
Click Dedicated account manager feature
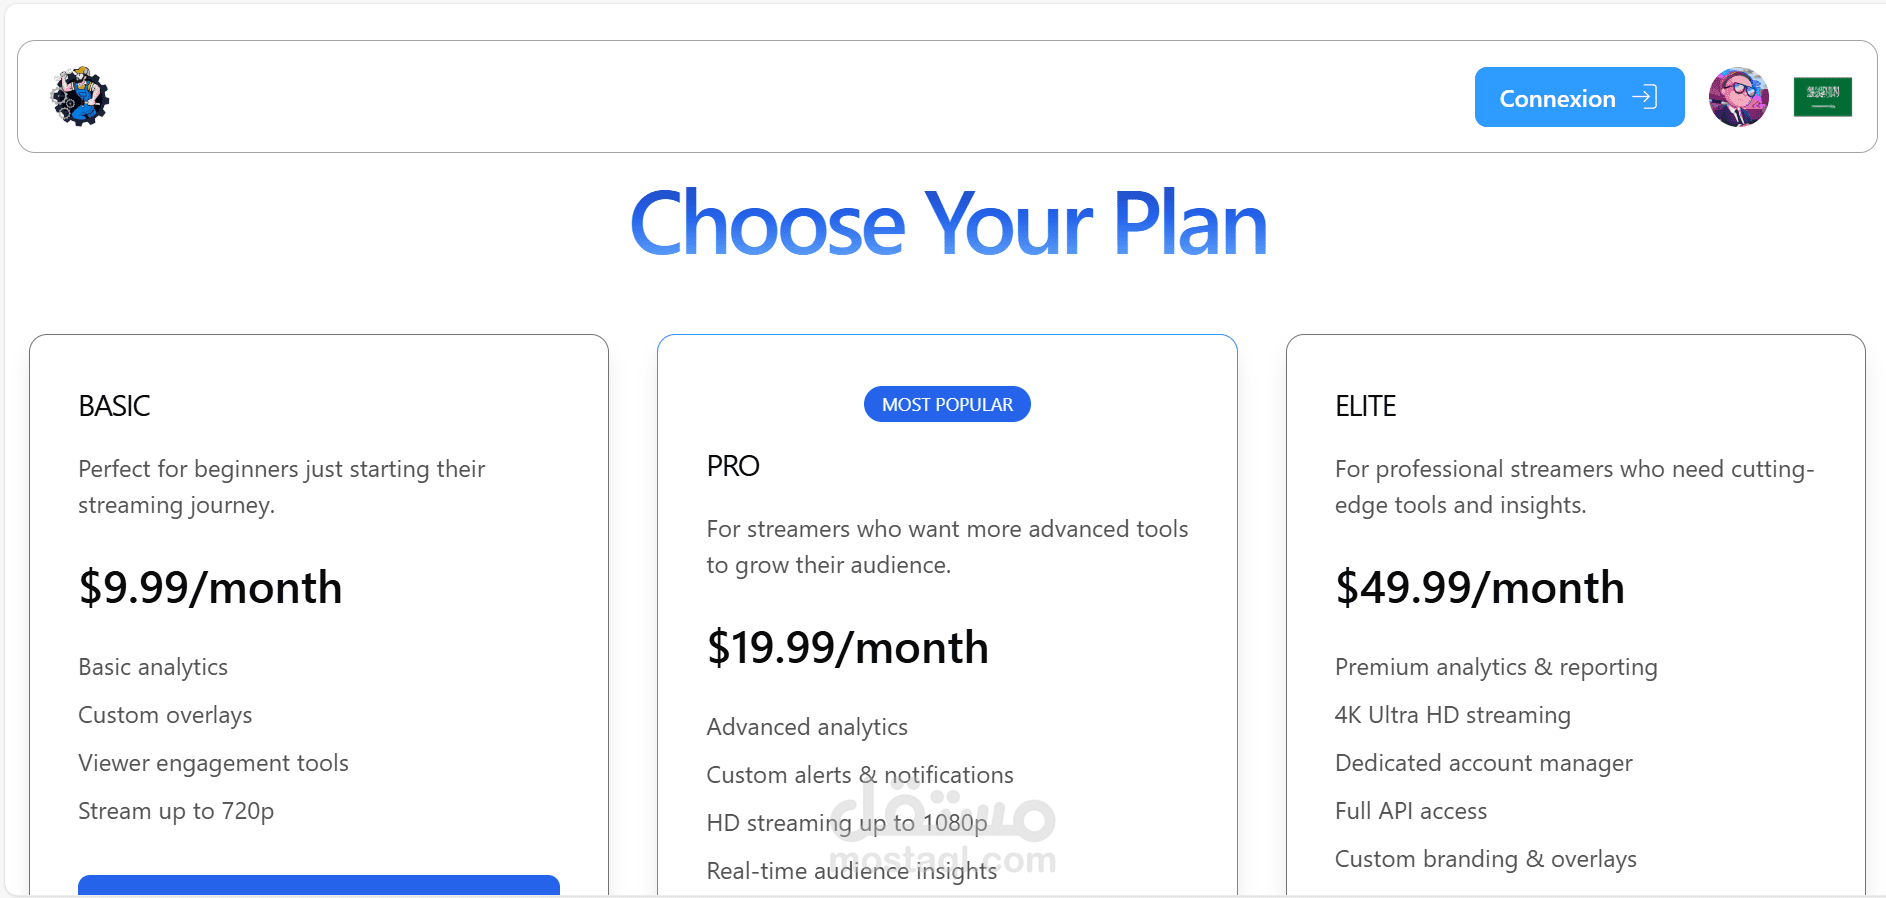tap(1483, 763)
